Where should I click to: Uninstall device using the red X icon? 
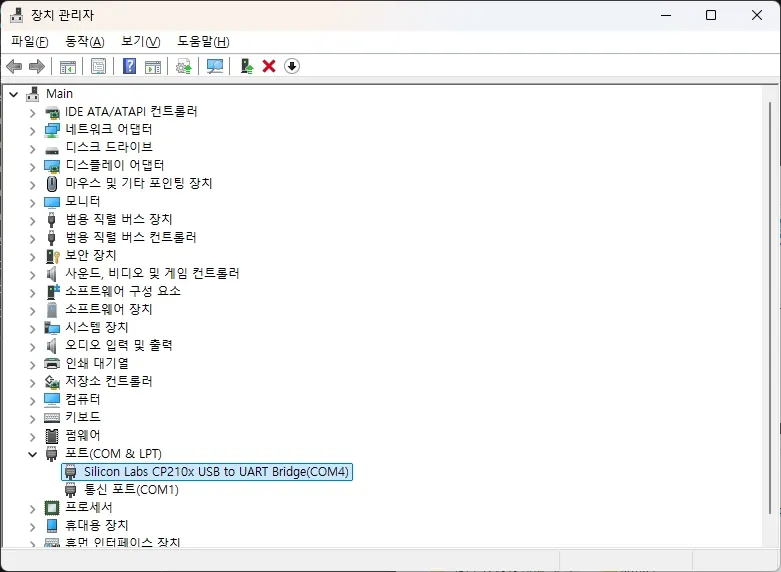coord(269,66)
